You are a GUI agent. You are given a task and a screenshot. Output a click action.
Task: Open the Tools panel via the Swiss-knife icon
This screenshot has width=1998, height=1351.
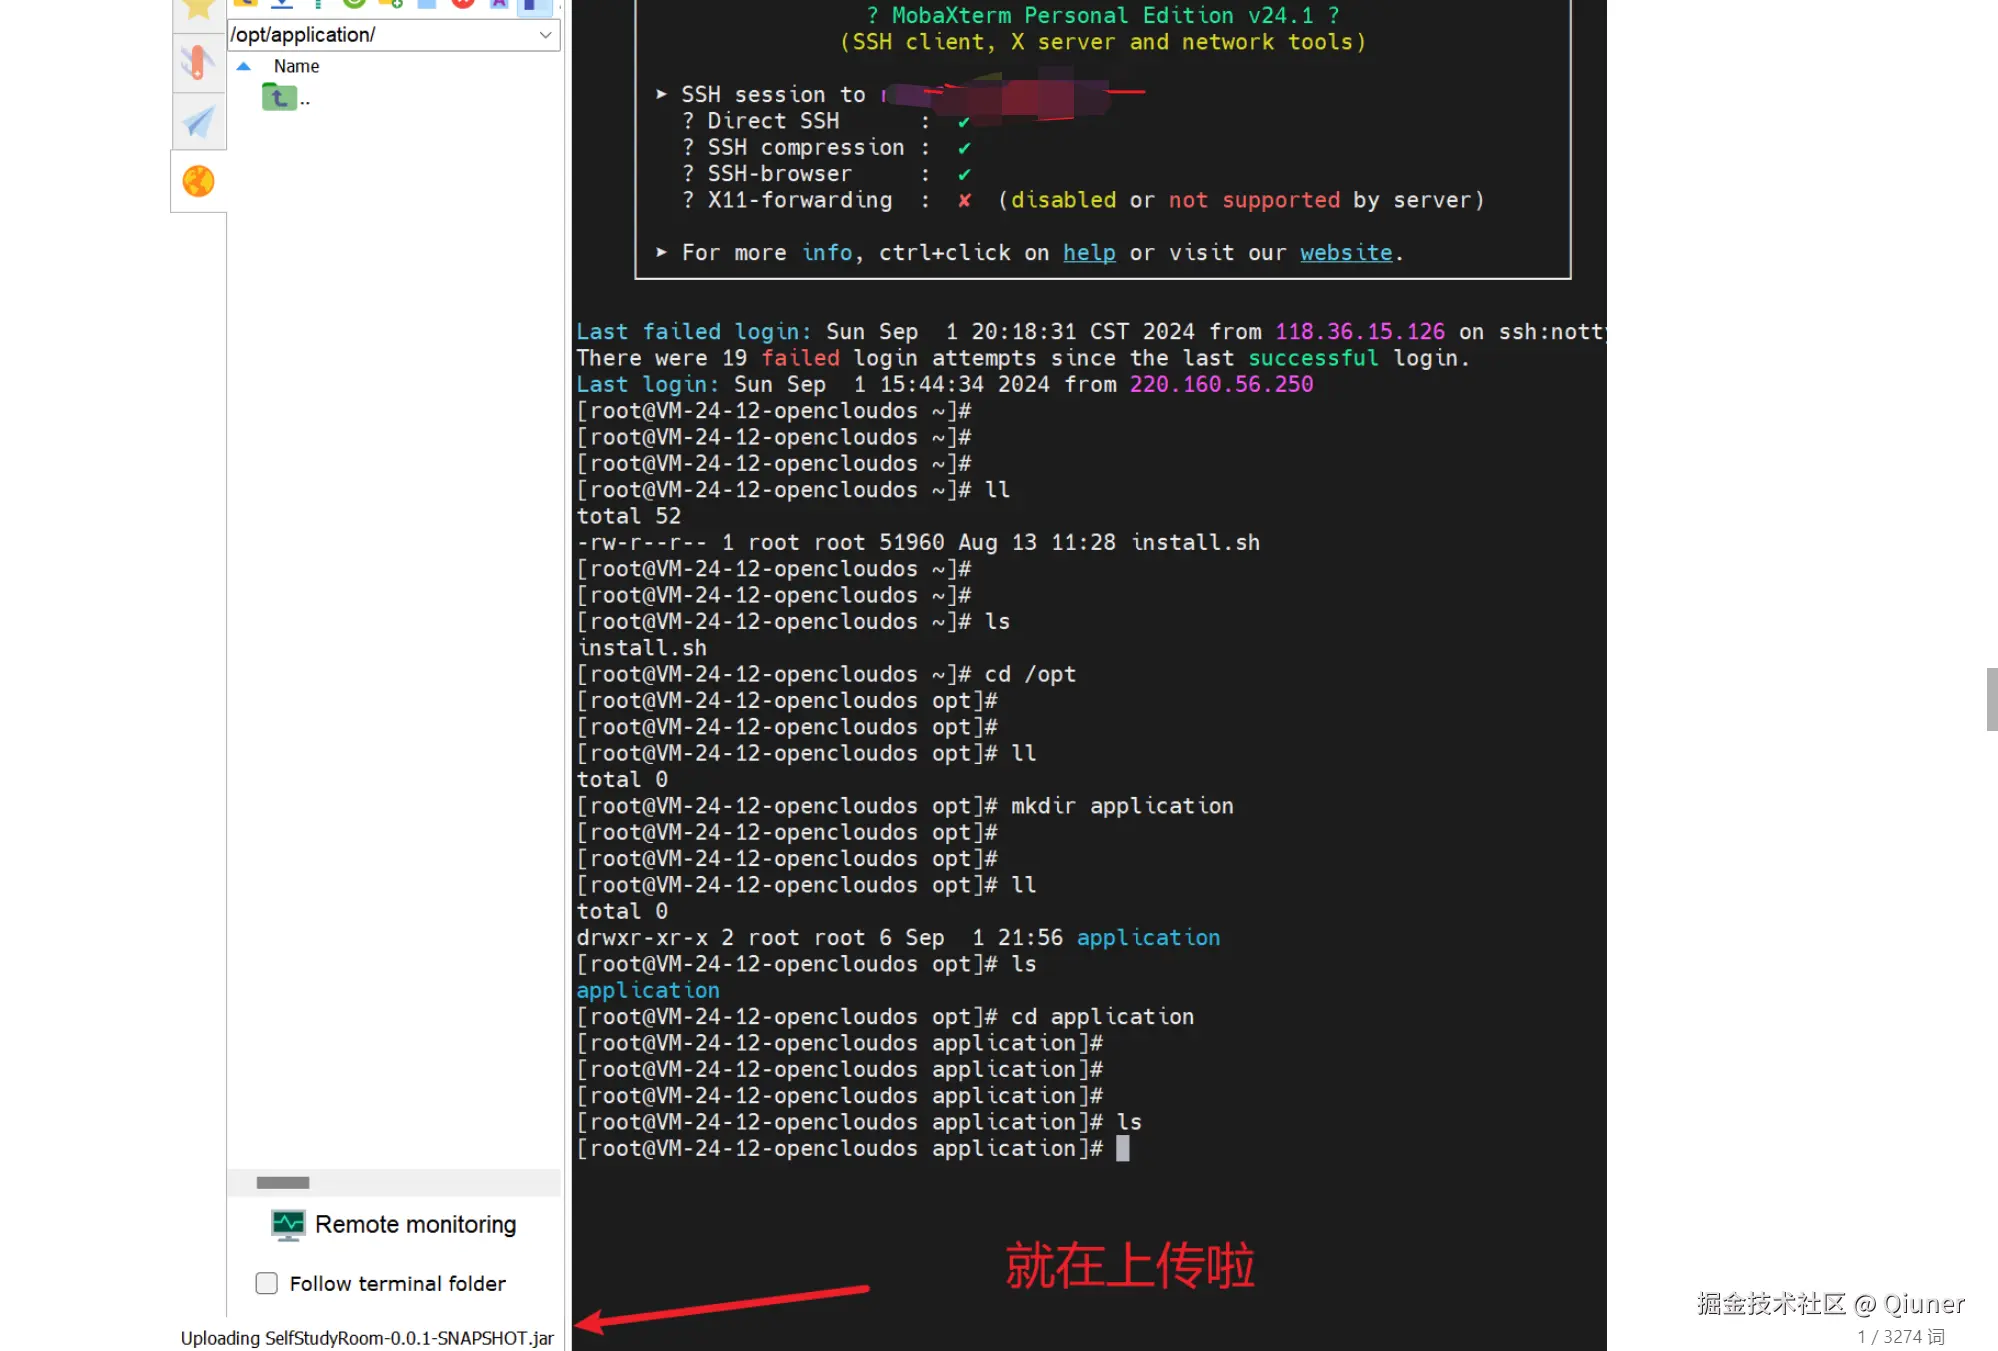point(198,62)
